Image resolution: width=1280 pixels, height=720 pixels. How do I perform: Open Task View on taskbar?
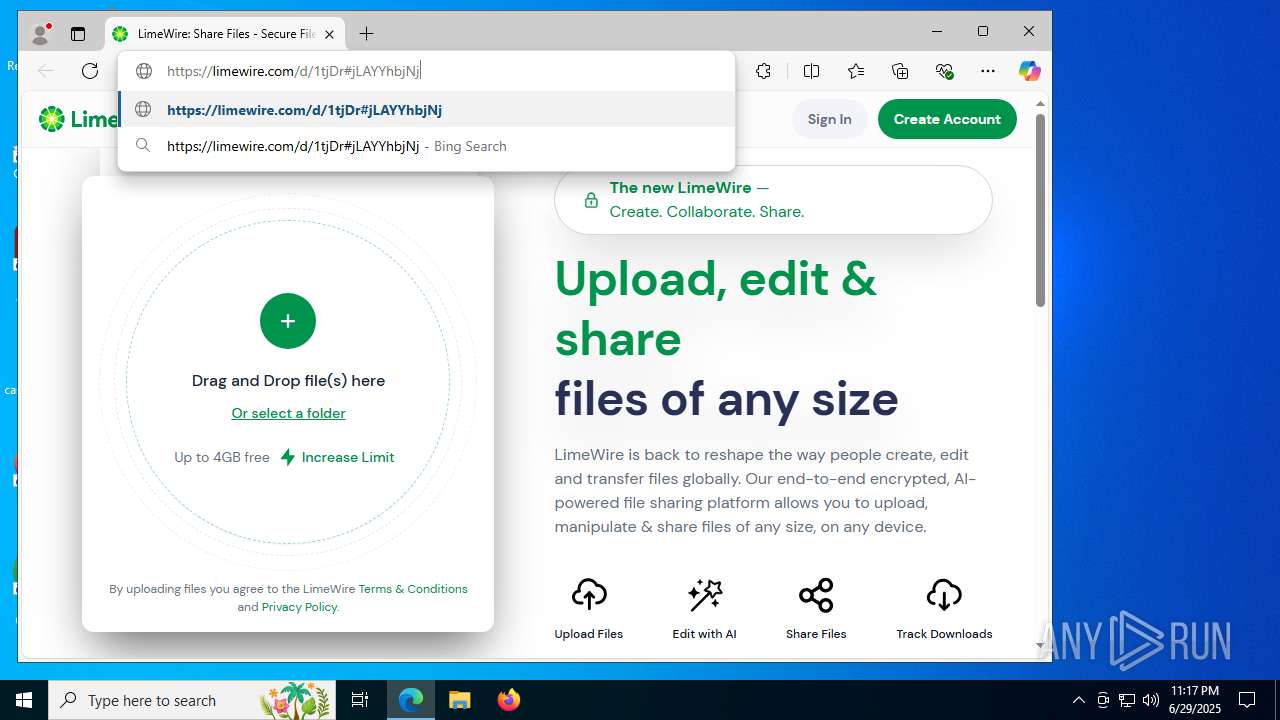tap(360, 700)
